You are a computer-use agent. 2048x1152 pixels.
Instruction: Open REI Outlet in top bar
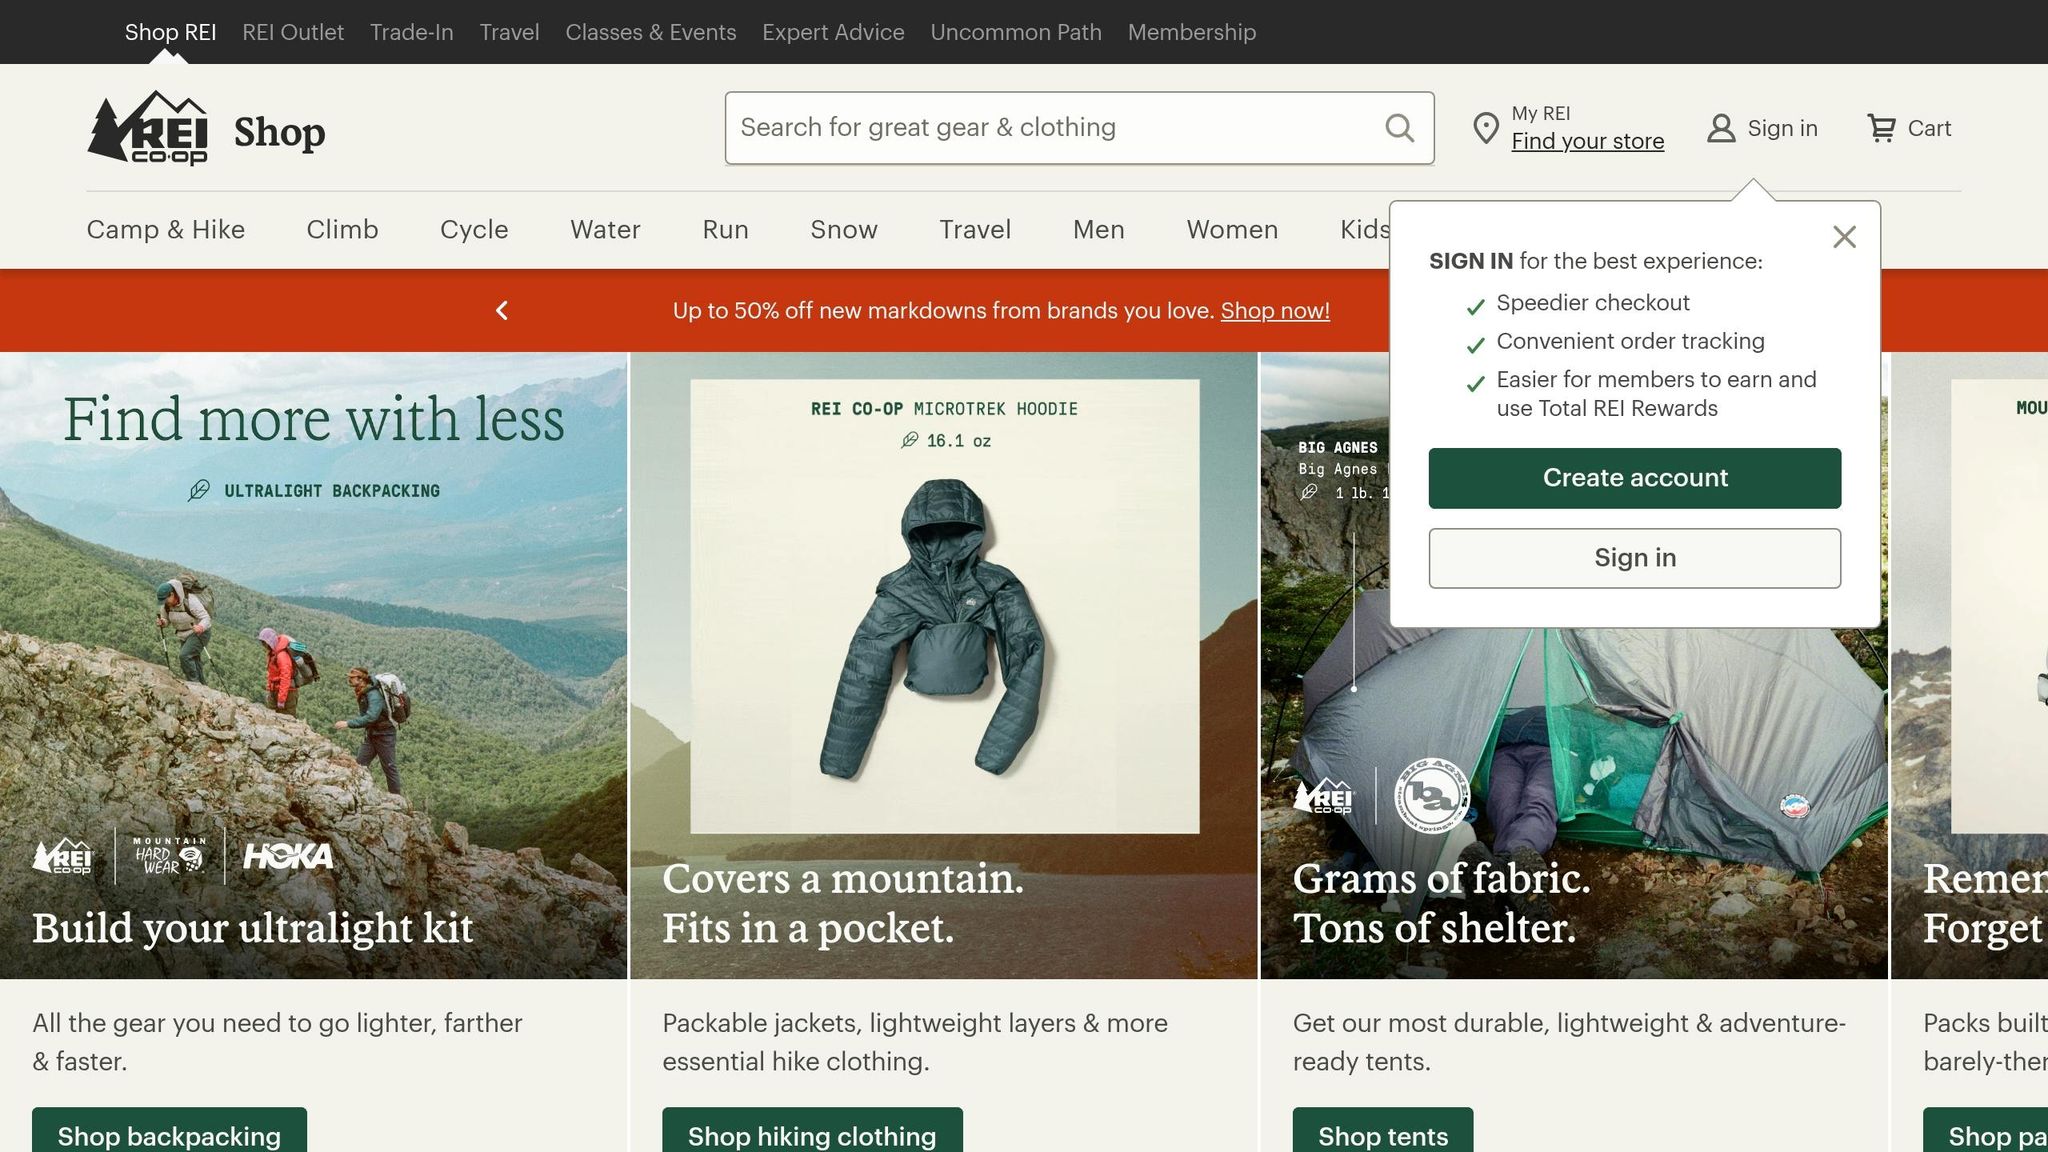293,32
